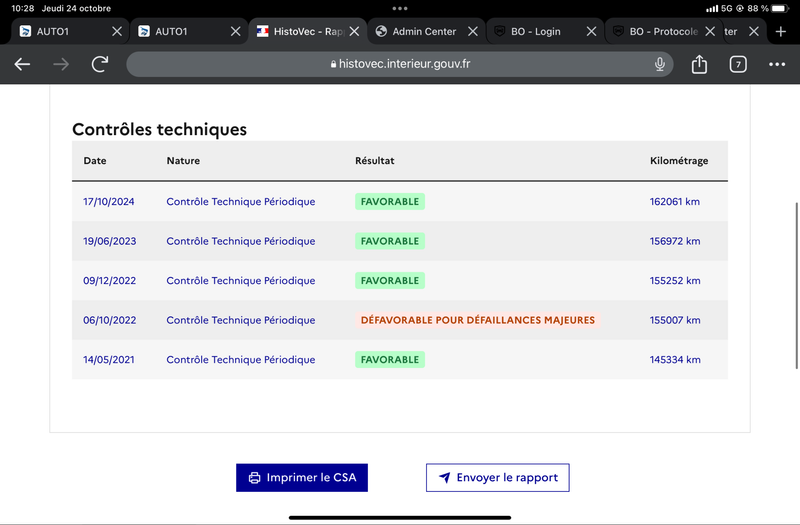Click the DÉFAVORABLE POUR DÉFAILLANCES MAJEURES badge
The image size is (800, 525).
pyautogui.click(x=478, y=320)
